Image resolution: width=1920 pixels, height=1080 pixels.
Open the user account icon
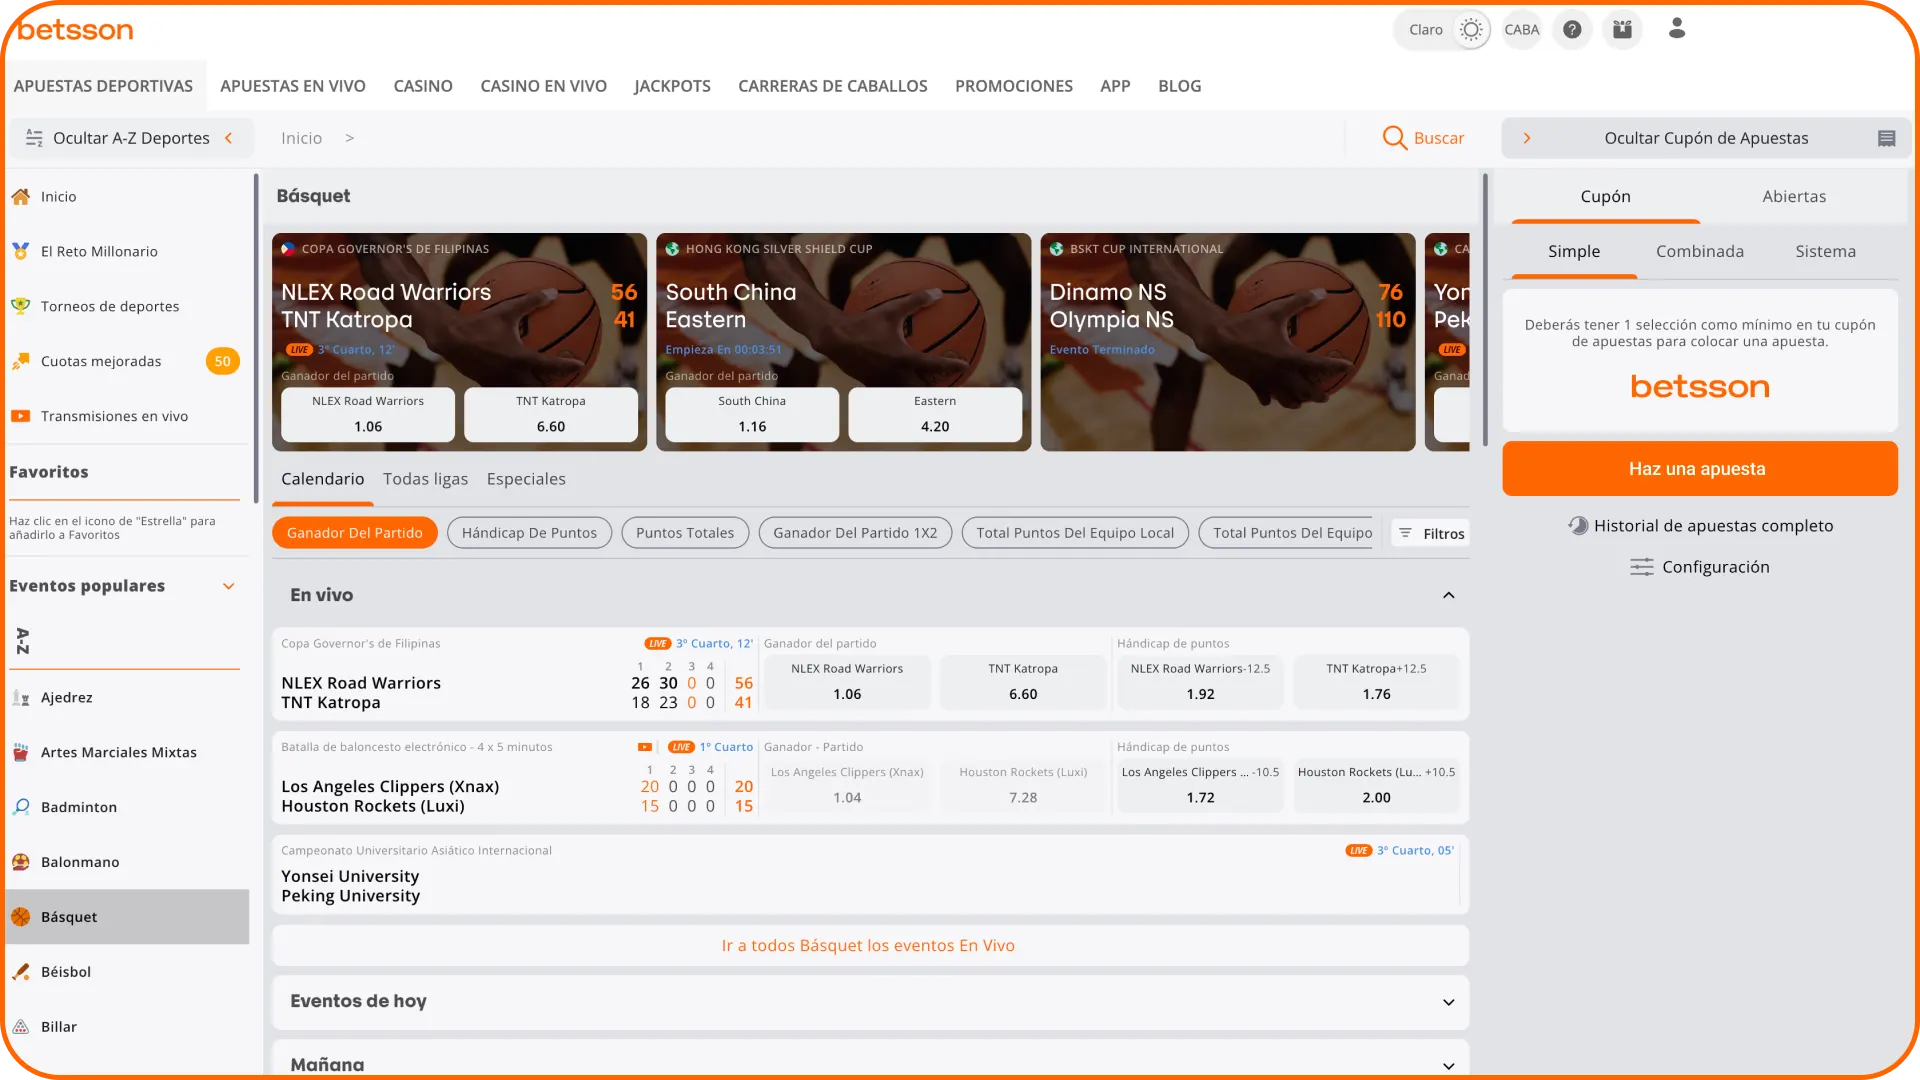[1677, 29]
